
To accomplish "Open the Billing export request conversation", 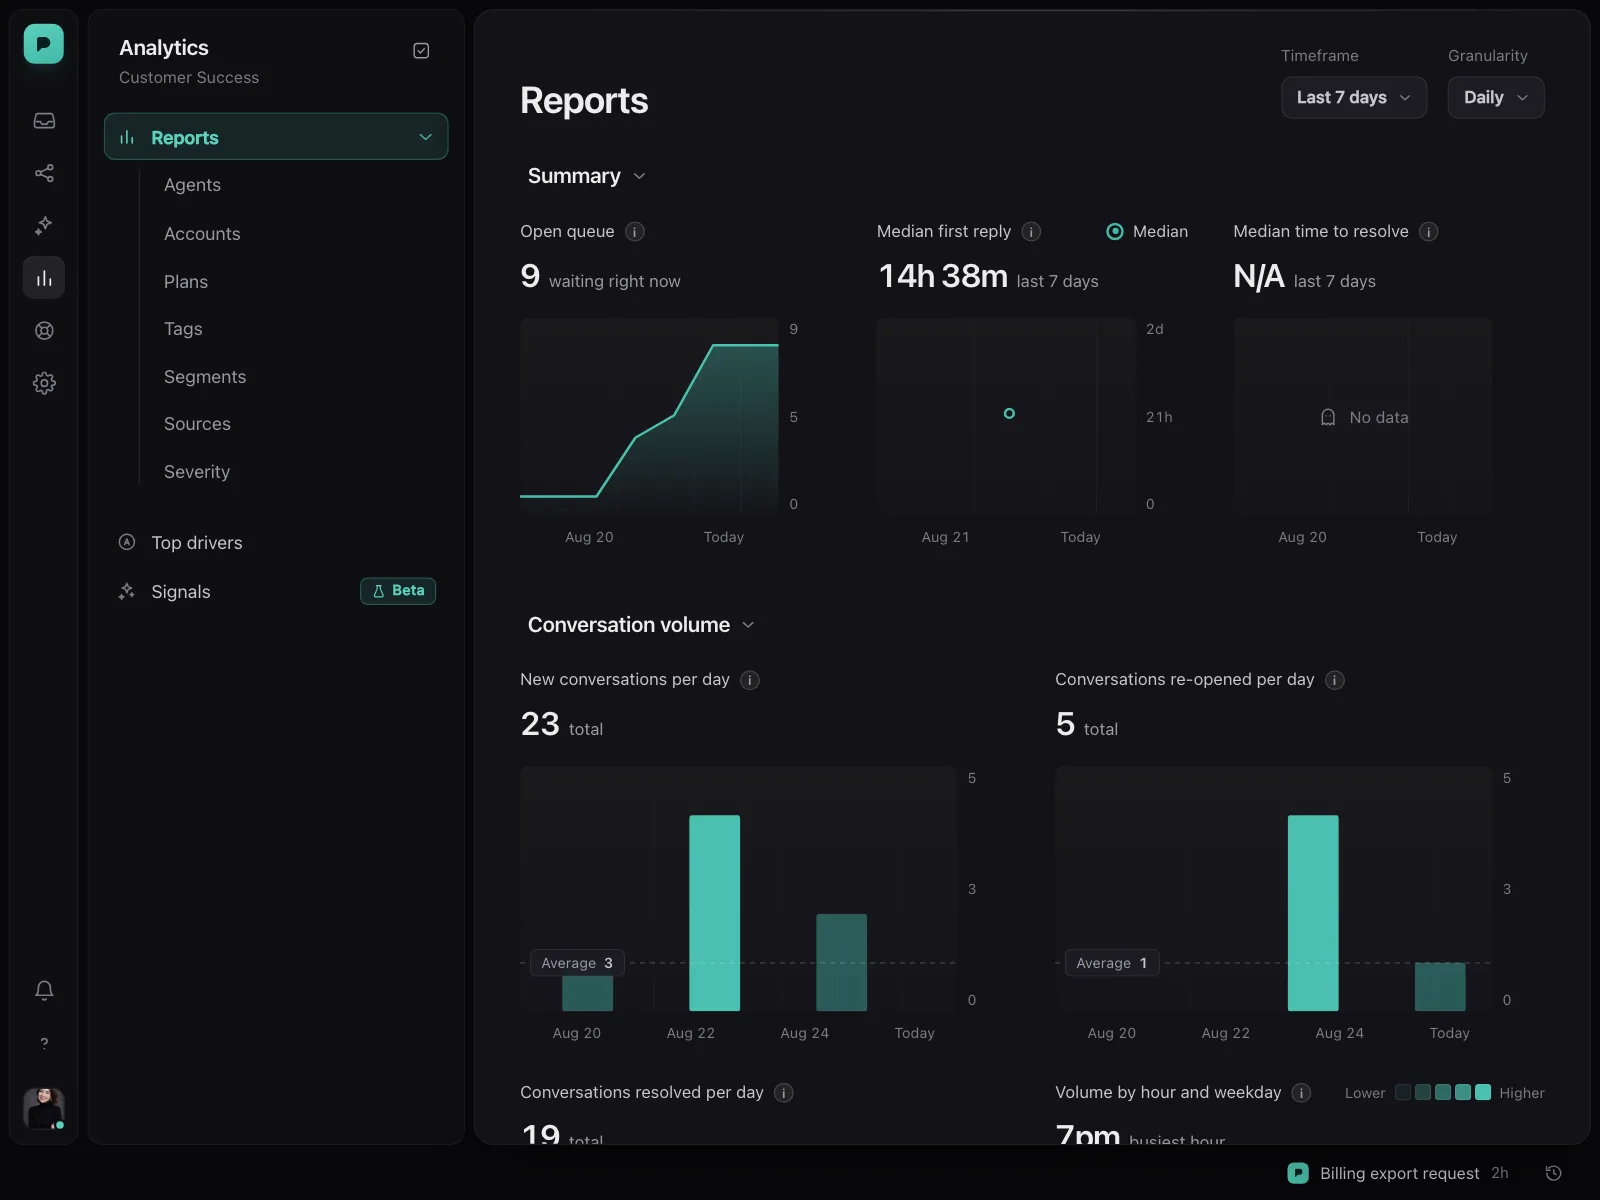I will pyautogui.click(x=1400, y=1173).
